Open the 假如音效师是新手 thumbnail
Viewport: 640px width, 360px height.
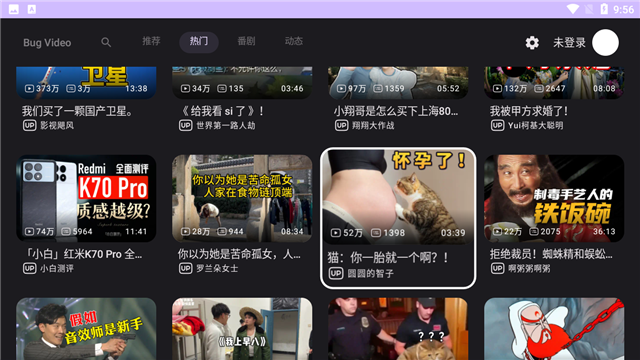click(x=86, y=329)
